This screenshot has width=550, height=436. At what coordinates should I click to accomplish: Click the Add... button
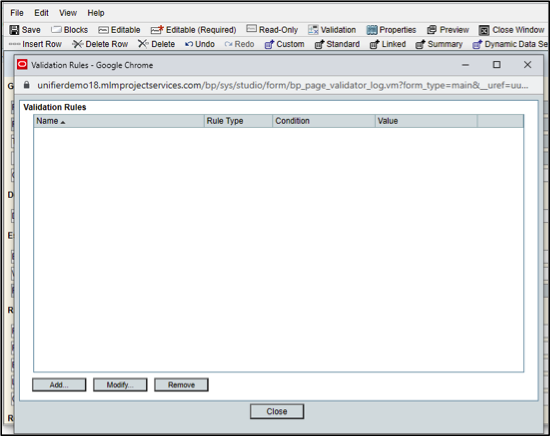pos(59,385)
